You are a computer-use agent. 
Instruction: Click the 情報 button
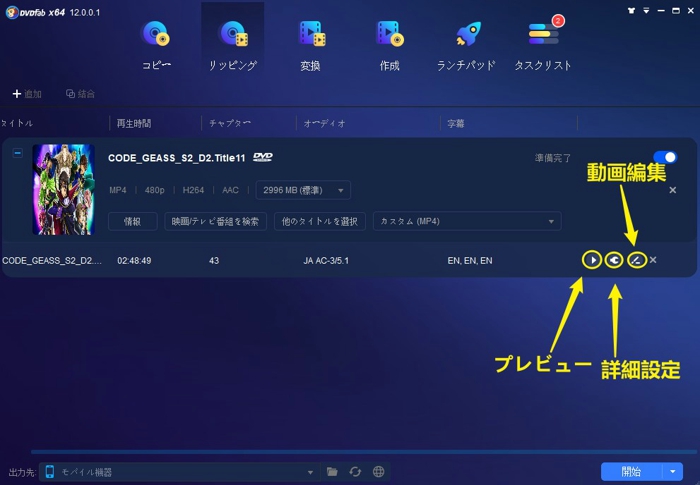click(133, 221)
